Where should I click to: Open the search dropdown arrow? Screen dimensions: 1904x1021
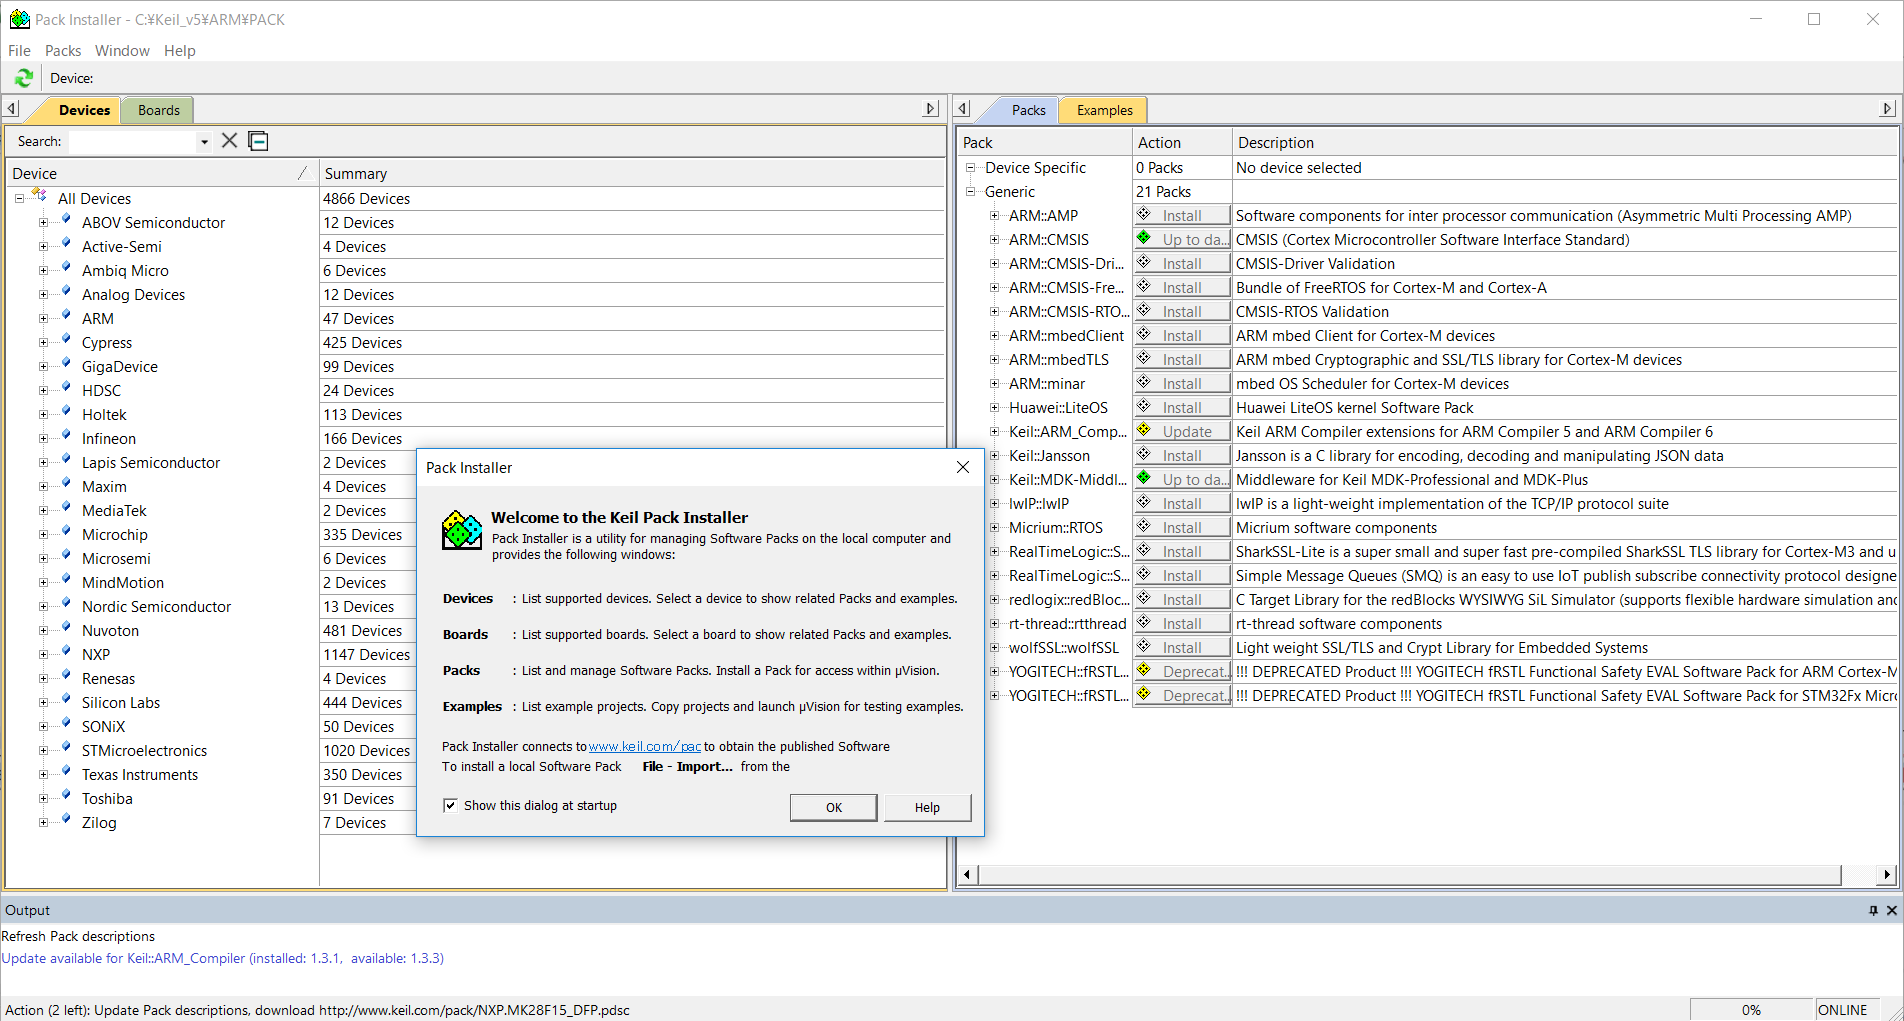[x=204, y=142]
